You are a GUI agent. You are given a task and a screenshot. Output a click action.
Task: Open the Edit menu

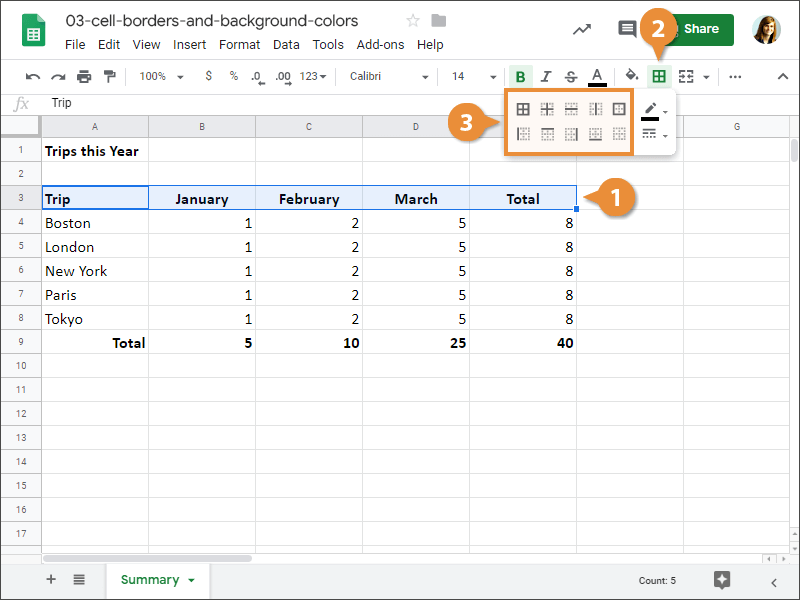pos(109,45)
